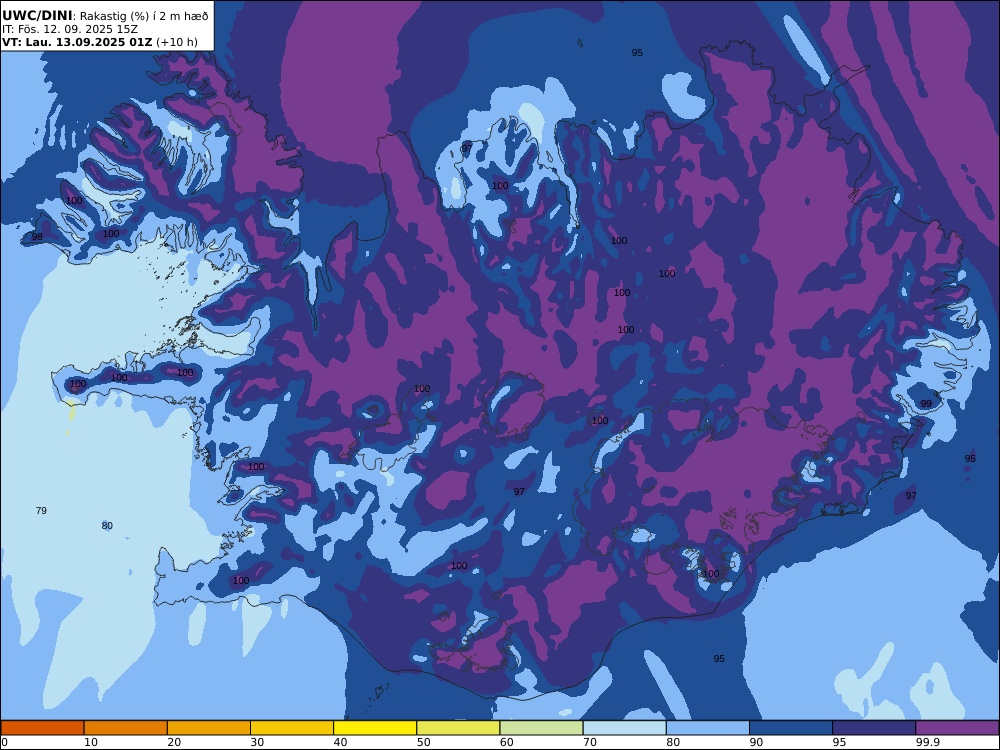Screen dimensions: 1000x750
Task: Click the map value '98' on the Westfjords
Action: (37, 237)
